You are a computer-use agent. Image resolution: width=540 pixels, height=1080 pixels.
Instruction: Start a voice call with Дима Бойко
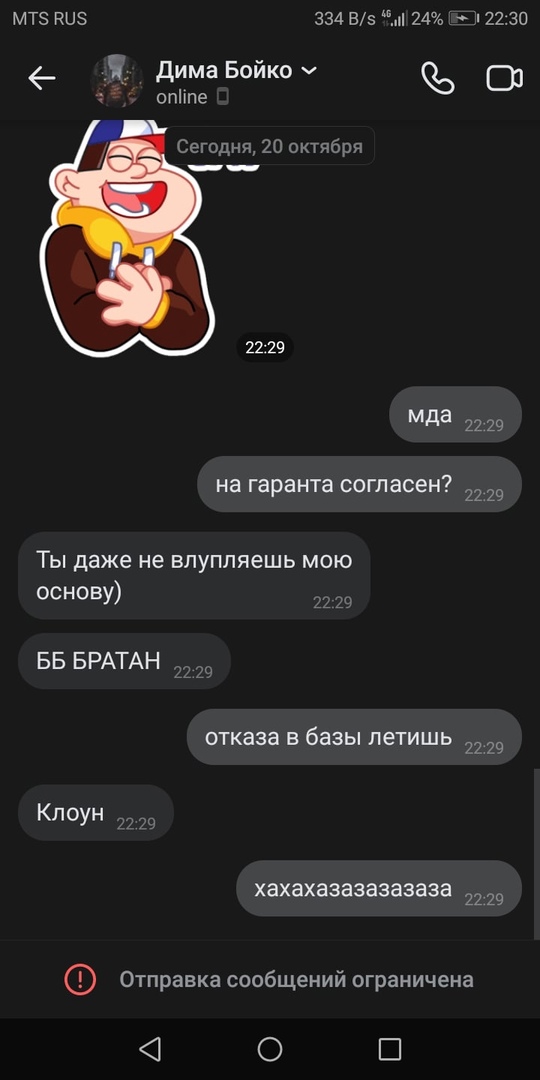tap(437, 79)
